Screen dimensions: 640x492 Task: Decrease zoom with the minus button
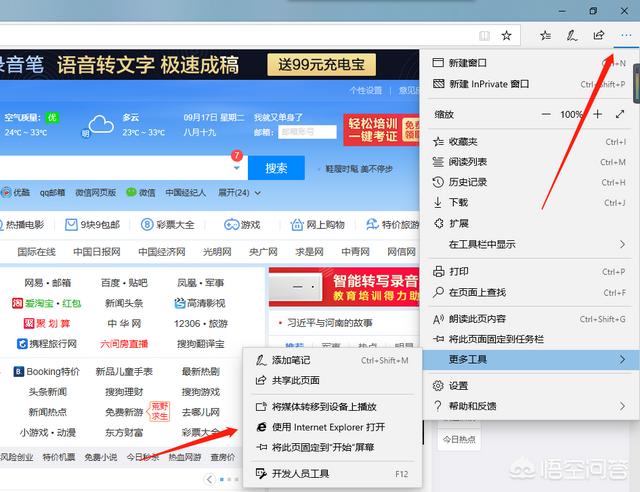click(546, 114)
